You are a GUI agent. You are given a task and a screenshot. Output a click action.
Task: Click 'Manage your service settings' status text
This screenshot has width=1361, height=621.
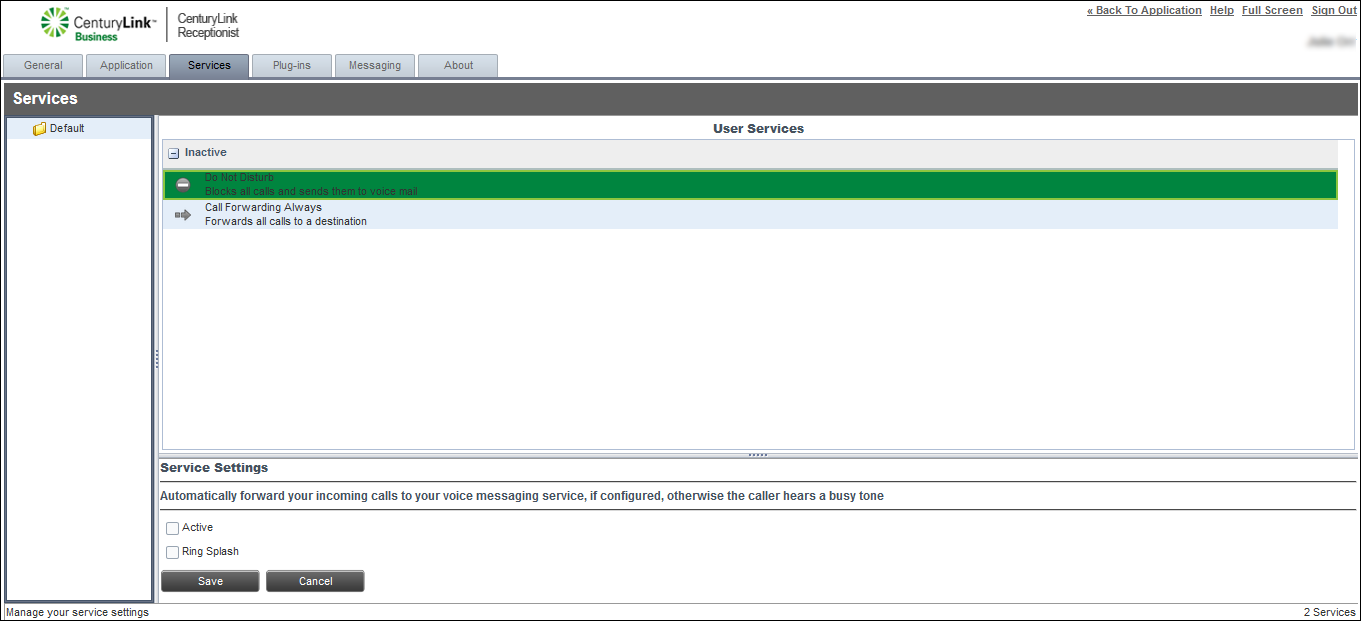pos(77,612)
